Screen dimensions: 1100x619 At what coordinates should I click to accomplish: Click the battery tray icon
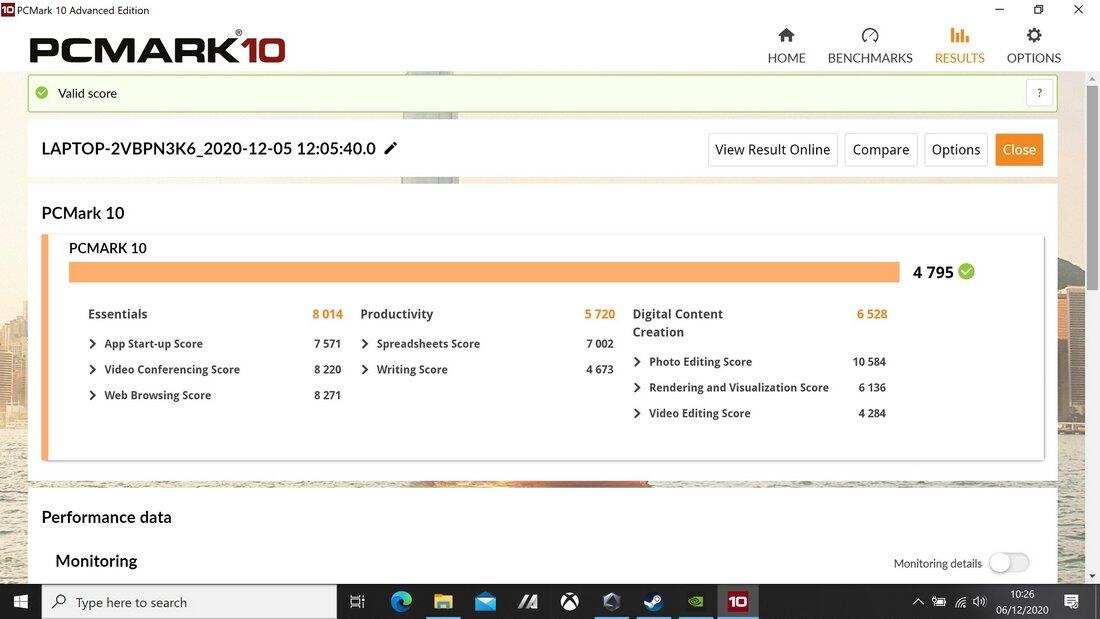[x=939, y=601]
